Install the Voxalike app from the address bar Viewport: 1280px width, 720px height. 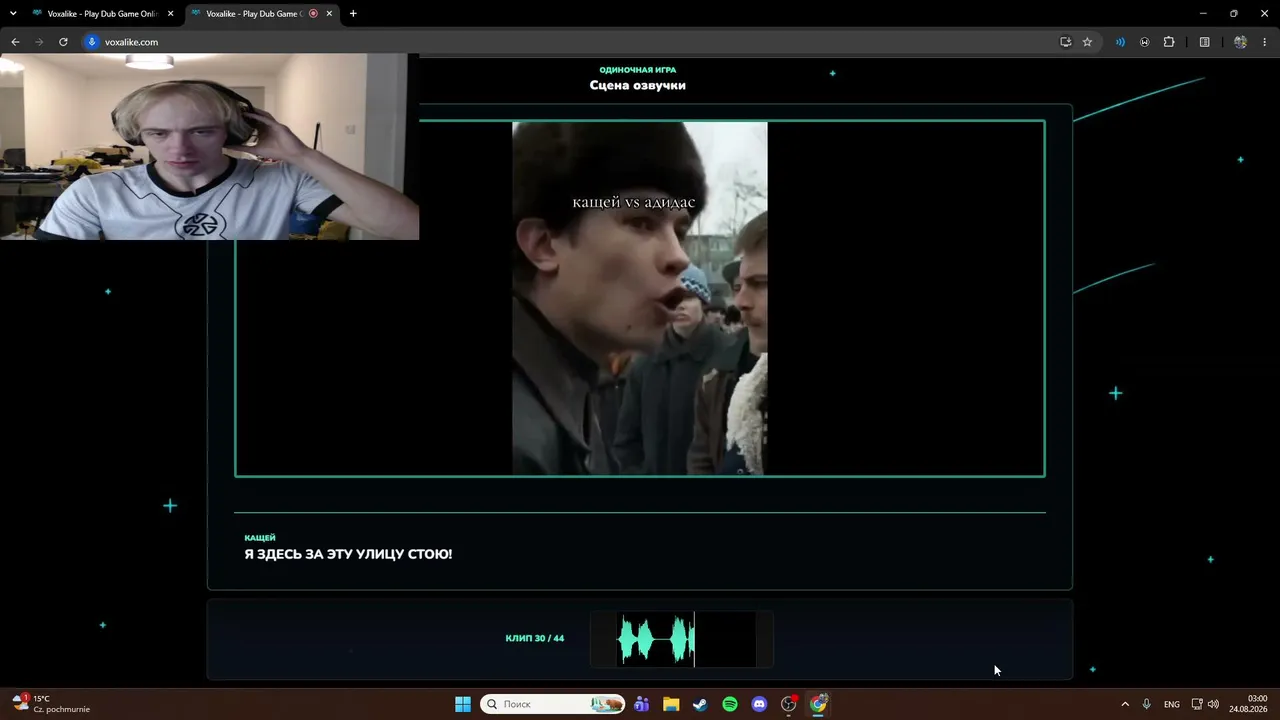[x=1066, y=42]
